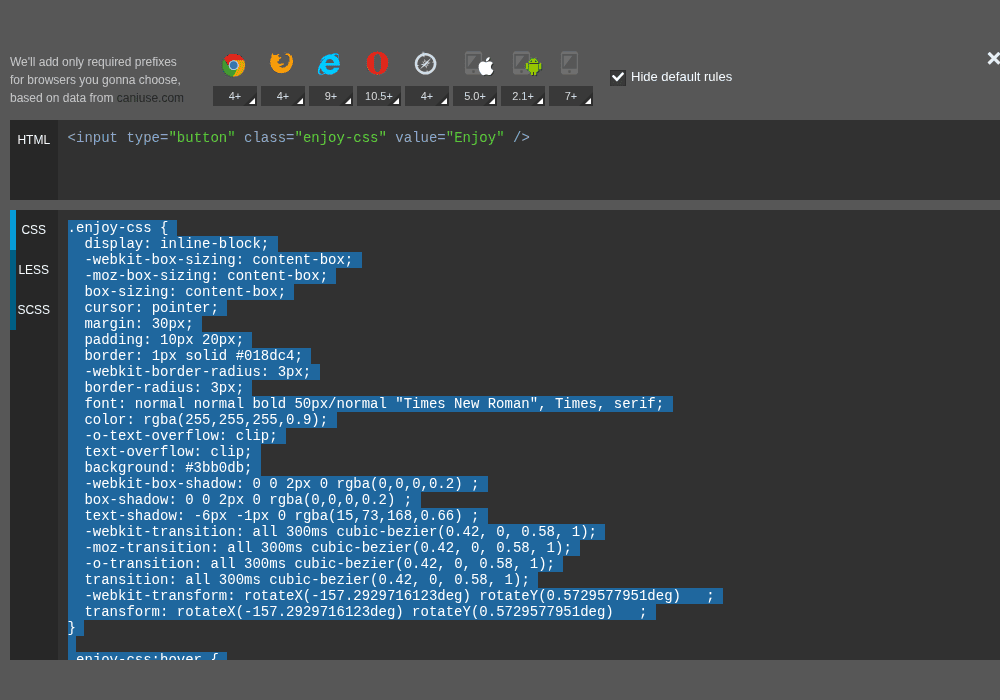This screenshot has width=1000, height=700.
Task: Open Android version dropdown showing 2.1+
Action: point(523,96)
